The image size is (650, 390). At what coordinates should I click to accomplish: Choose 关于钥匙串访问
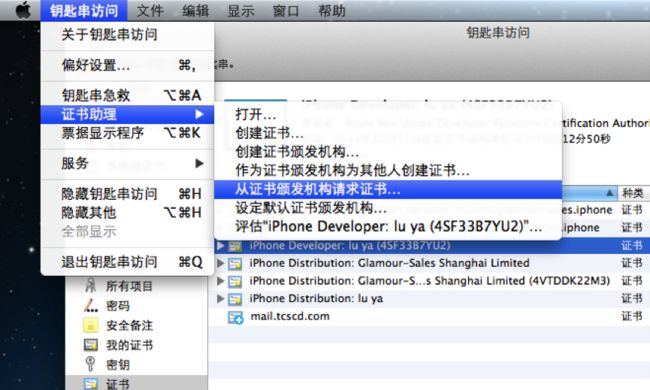point(127,34)
